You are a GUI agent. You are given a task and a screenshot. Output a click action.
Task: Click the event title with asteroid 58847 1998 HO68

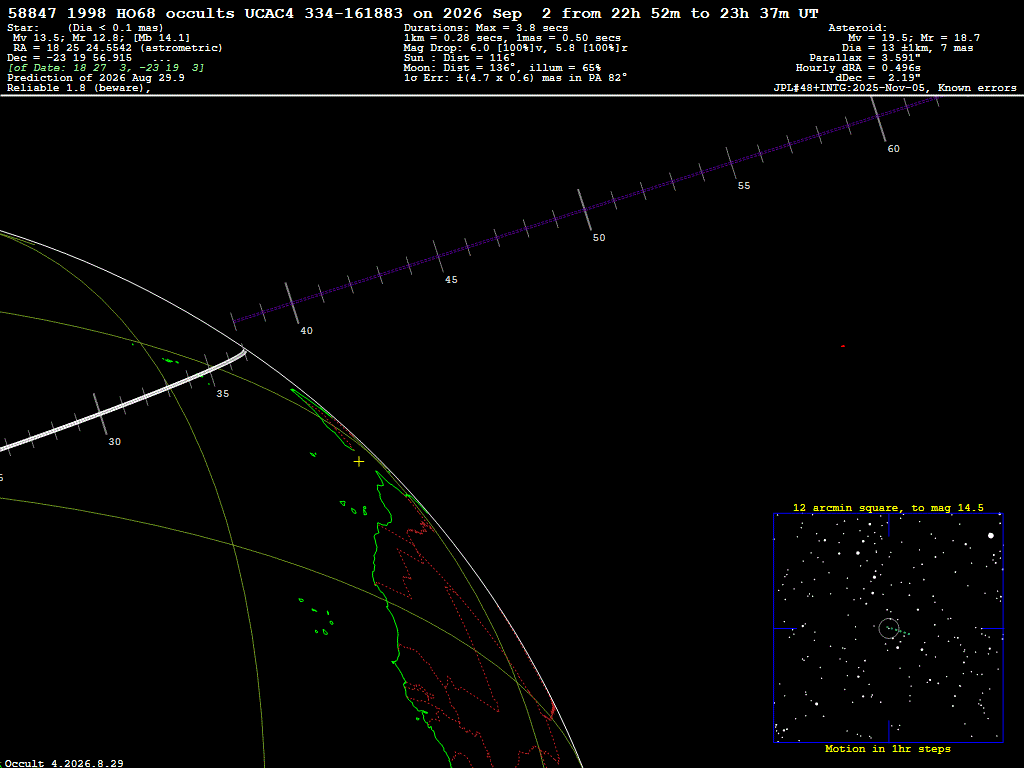click(x=413, y=14)
